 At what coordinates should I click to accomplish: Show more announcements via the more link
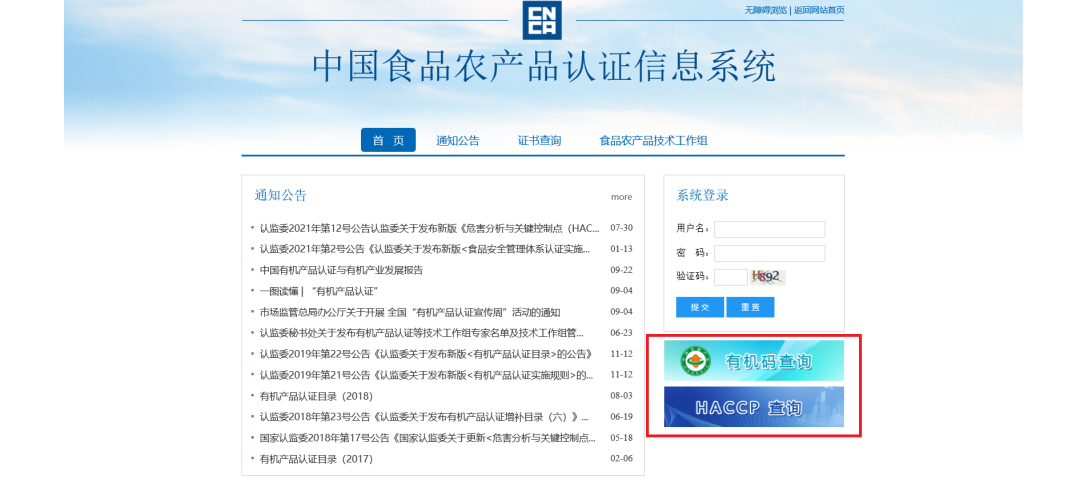point(621,197)
